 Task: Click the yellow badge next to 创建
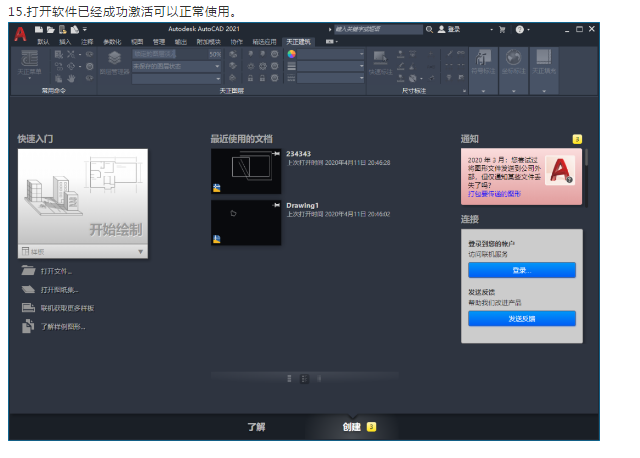(371, 427)
